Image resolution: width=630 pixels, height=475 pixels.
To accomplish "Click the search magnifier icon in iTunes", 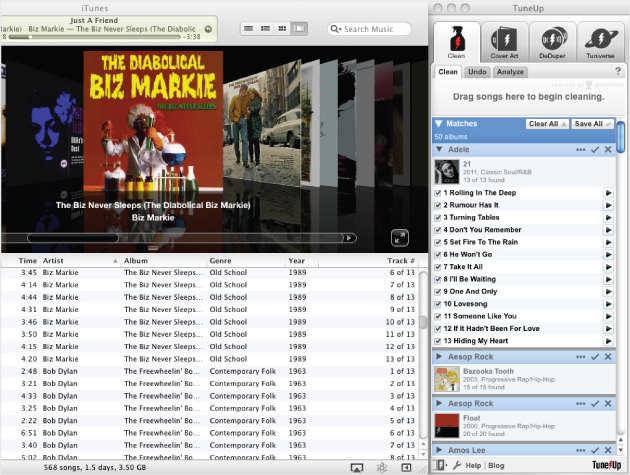I will click(x=334, y=29).
